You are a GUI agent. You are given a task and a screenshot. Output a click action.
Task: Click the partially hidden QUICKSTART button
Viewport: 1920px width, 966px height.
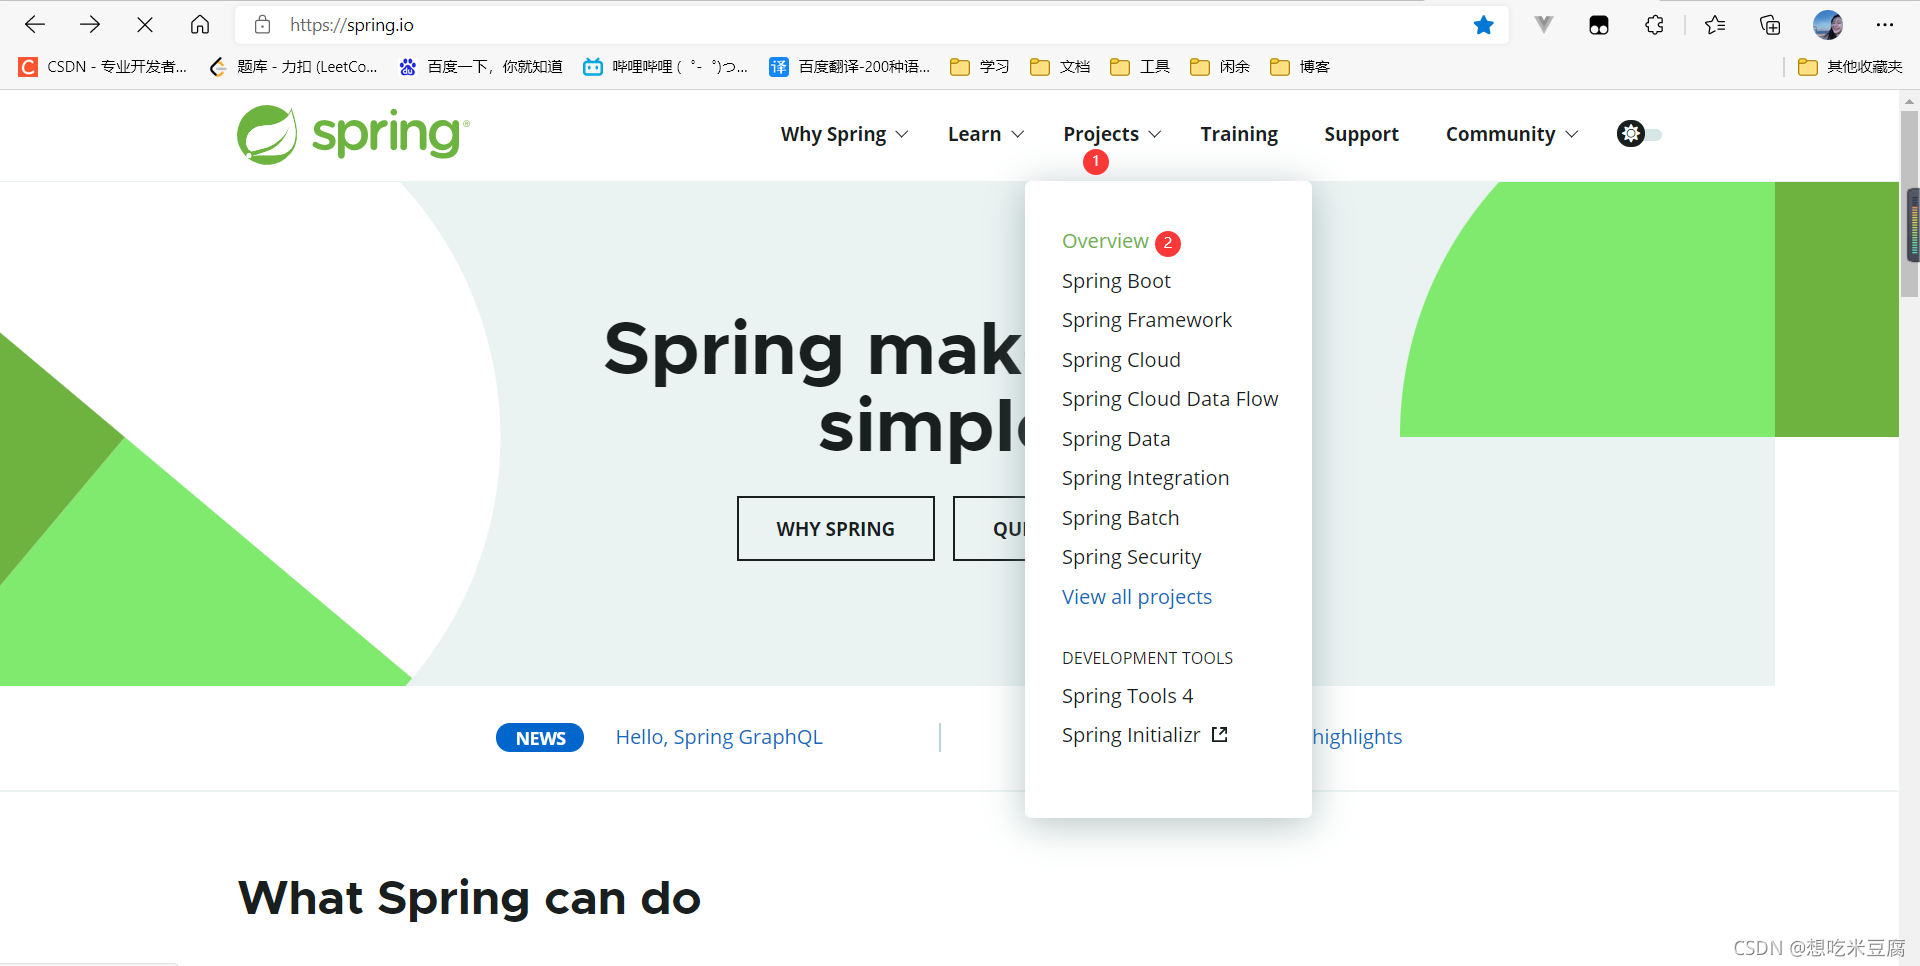coord(990,528)
